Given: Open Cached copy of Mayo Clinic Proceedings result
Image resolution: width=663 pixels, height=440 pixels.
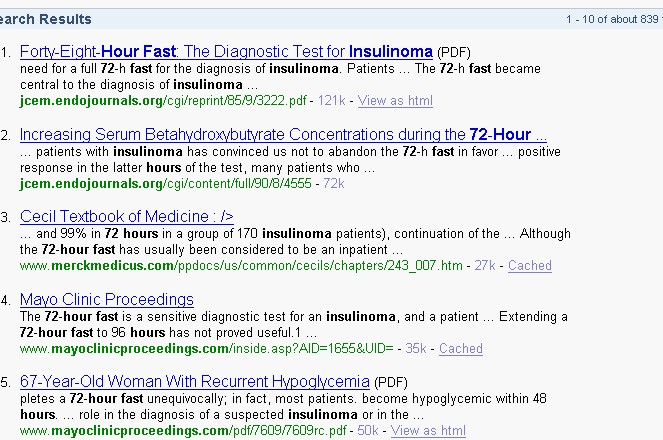Looking at the screenshot, I should 460,349.
